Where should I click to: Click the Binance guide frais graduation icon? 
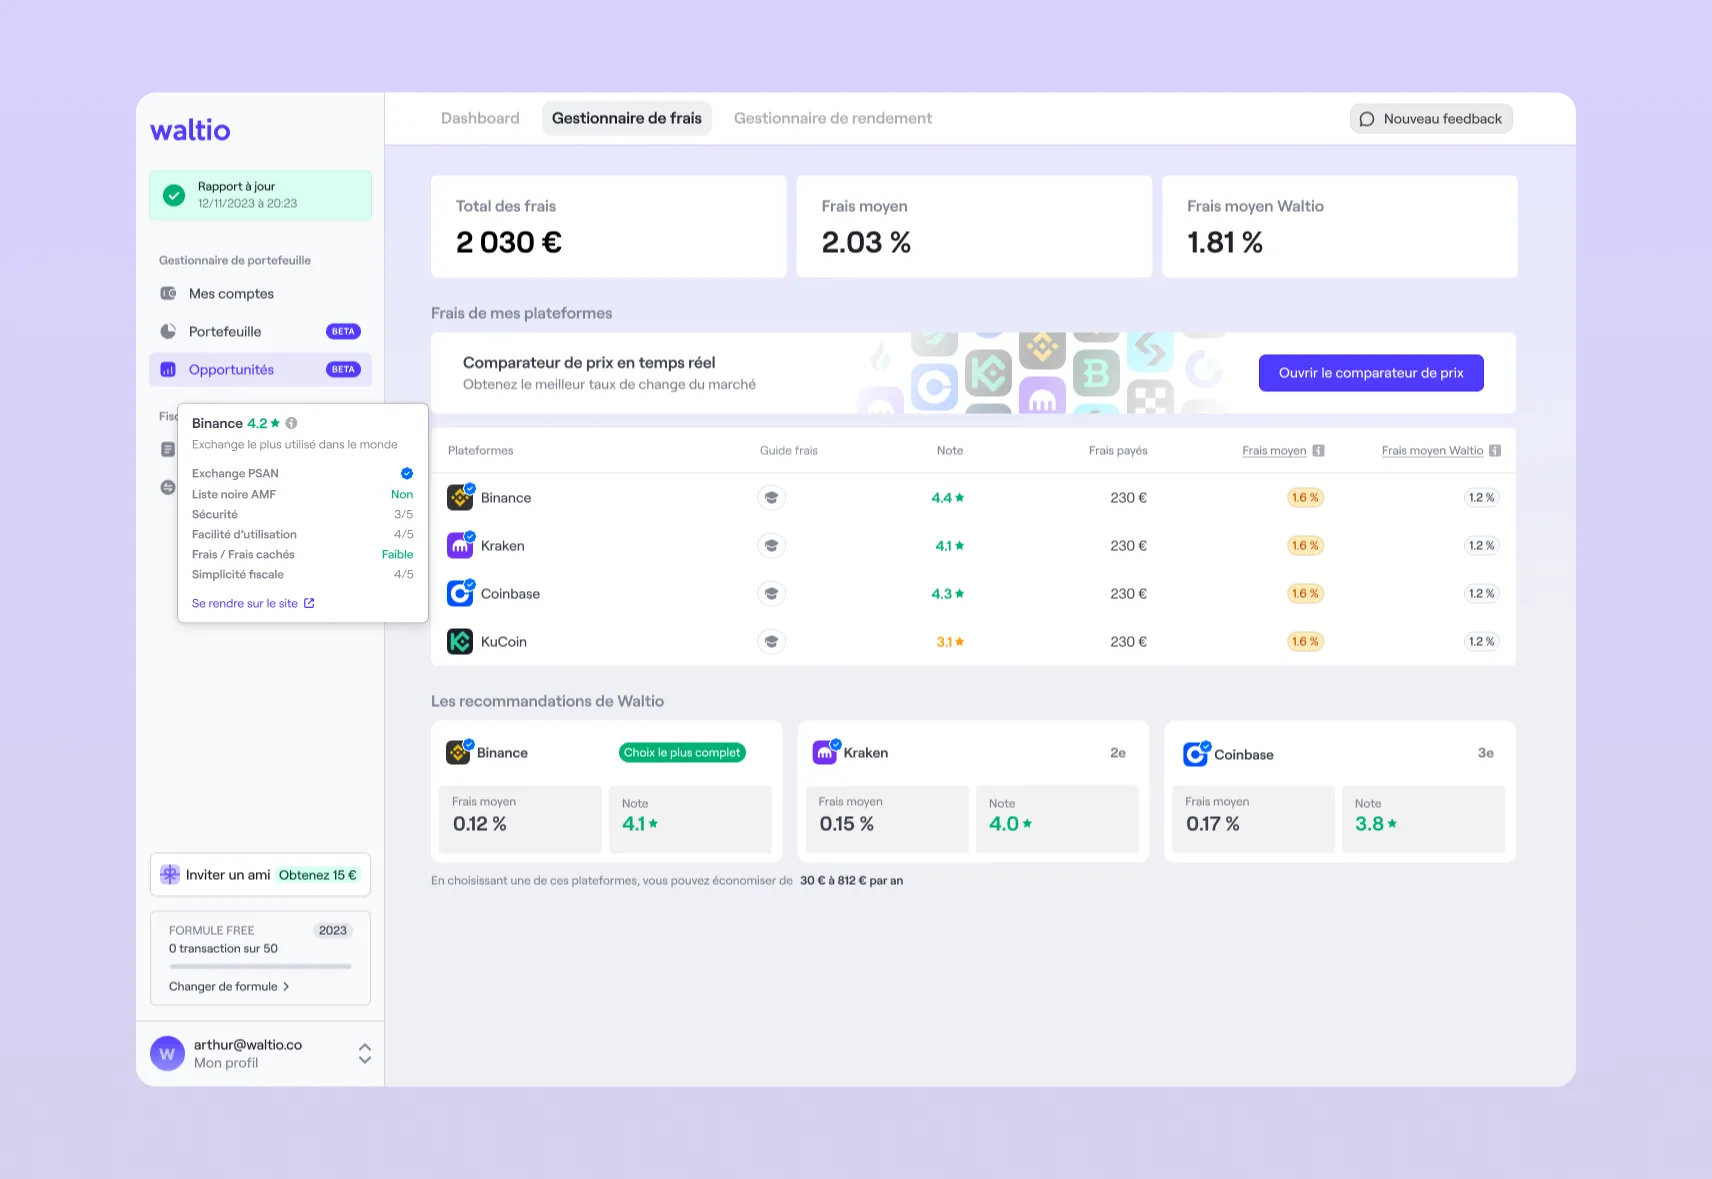coord(771,498)
